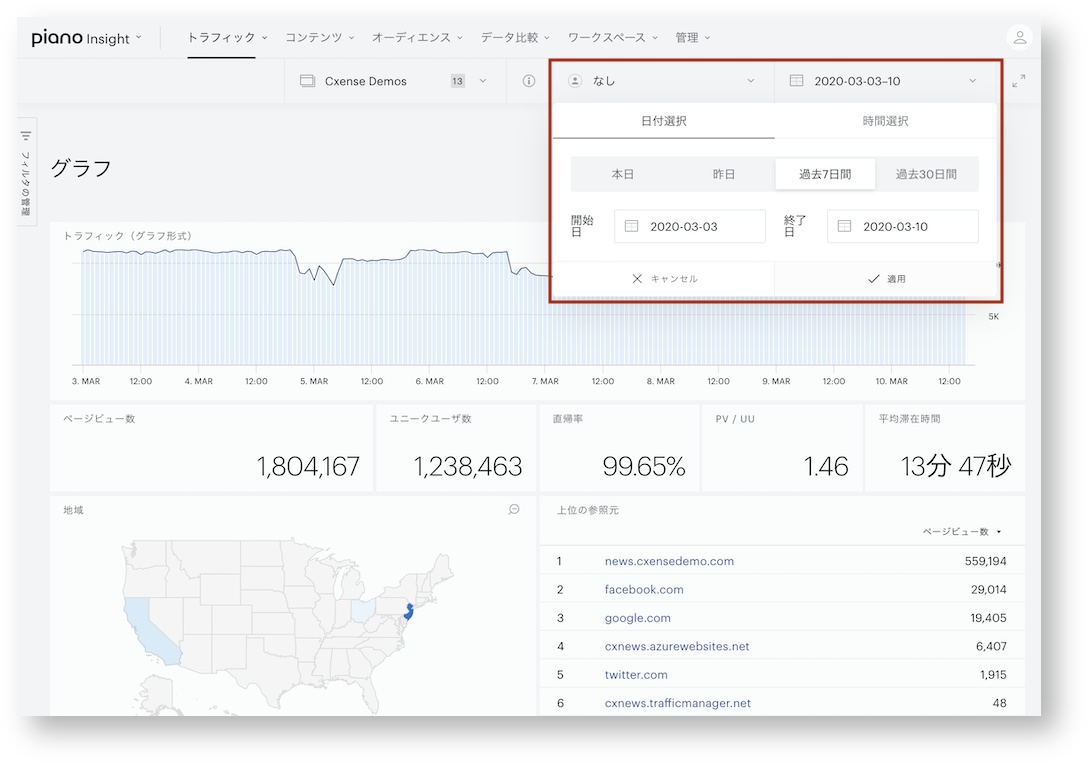1089x764 pixels.
Task: Switch to the 日付選択 tab
Action: pos(663,121)
